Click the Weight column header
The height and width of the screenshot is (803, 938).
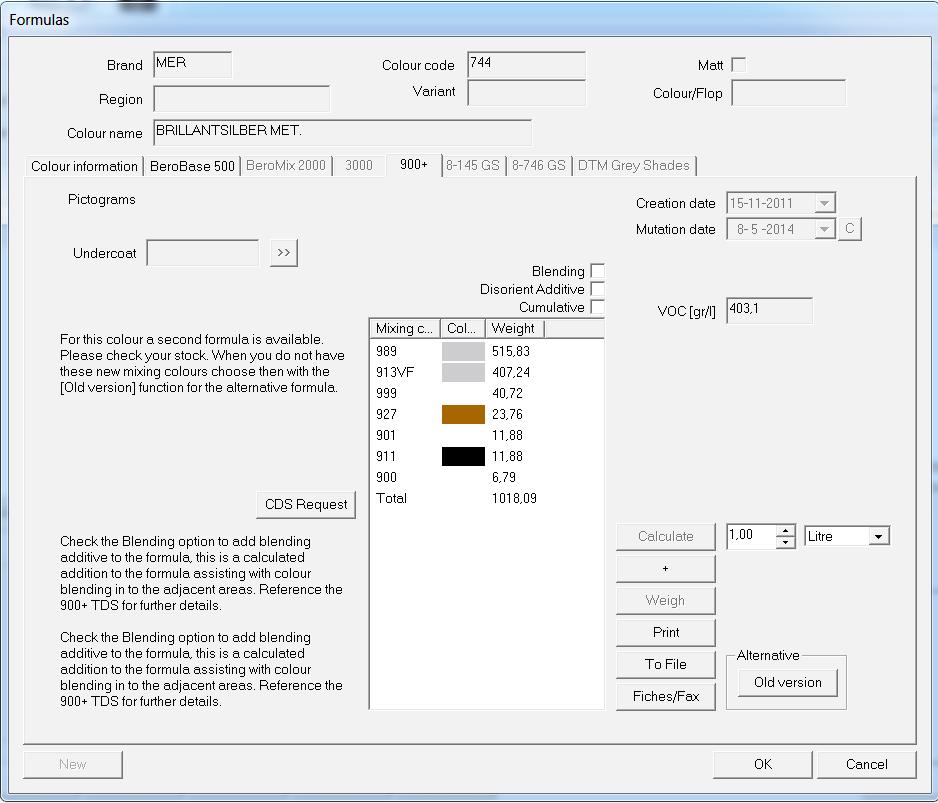(x=514, y=328)
